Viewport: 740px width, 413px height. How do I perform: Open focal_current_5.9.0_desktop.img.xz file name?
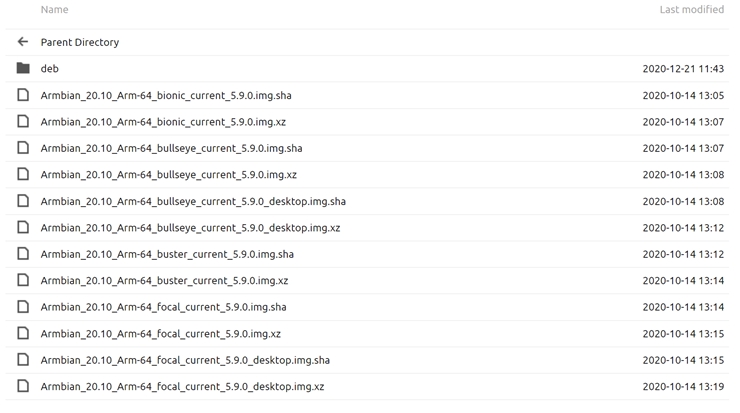182,387
